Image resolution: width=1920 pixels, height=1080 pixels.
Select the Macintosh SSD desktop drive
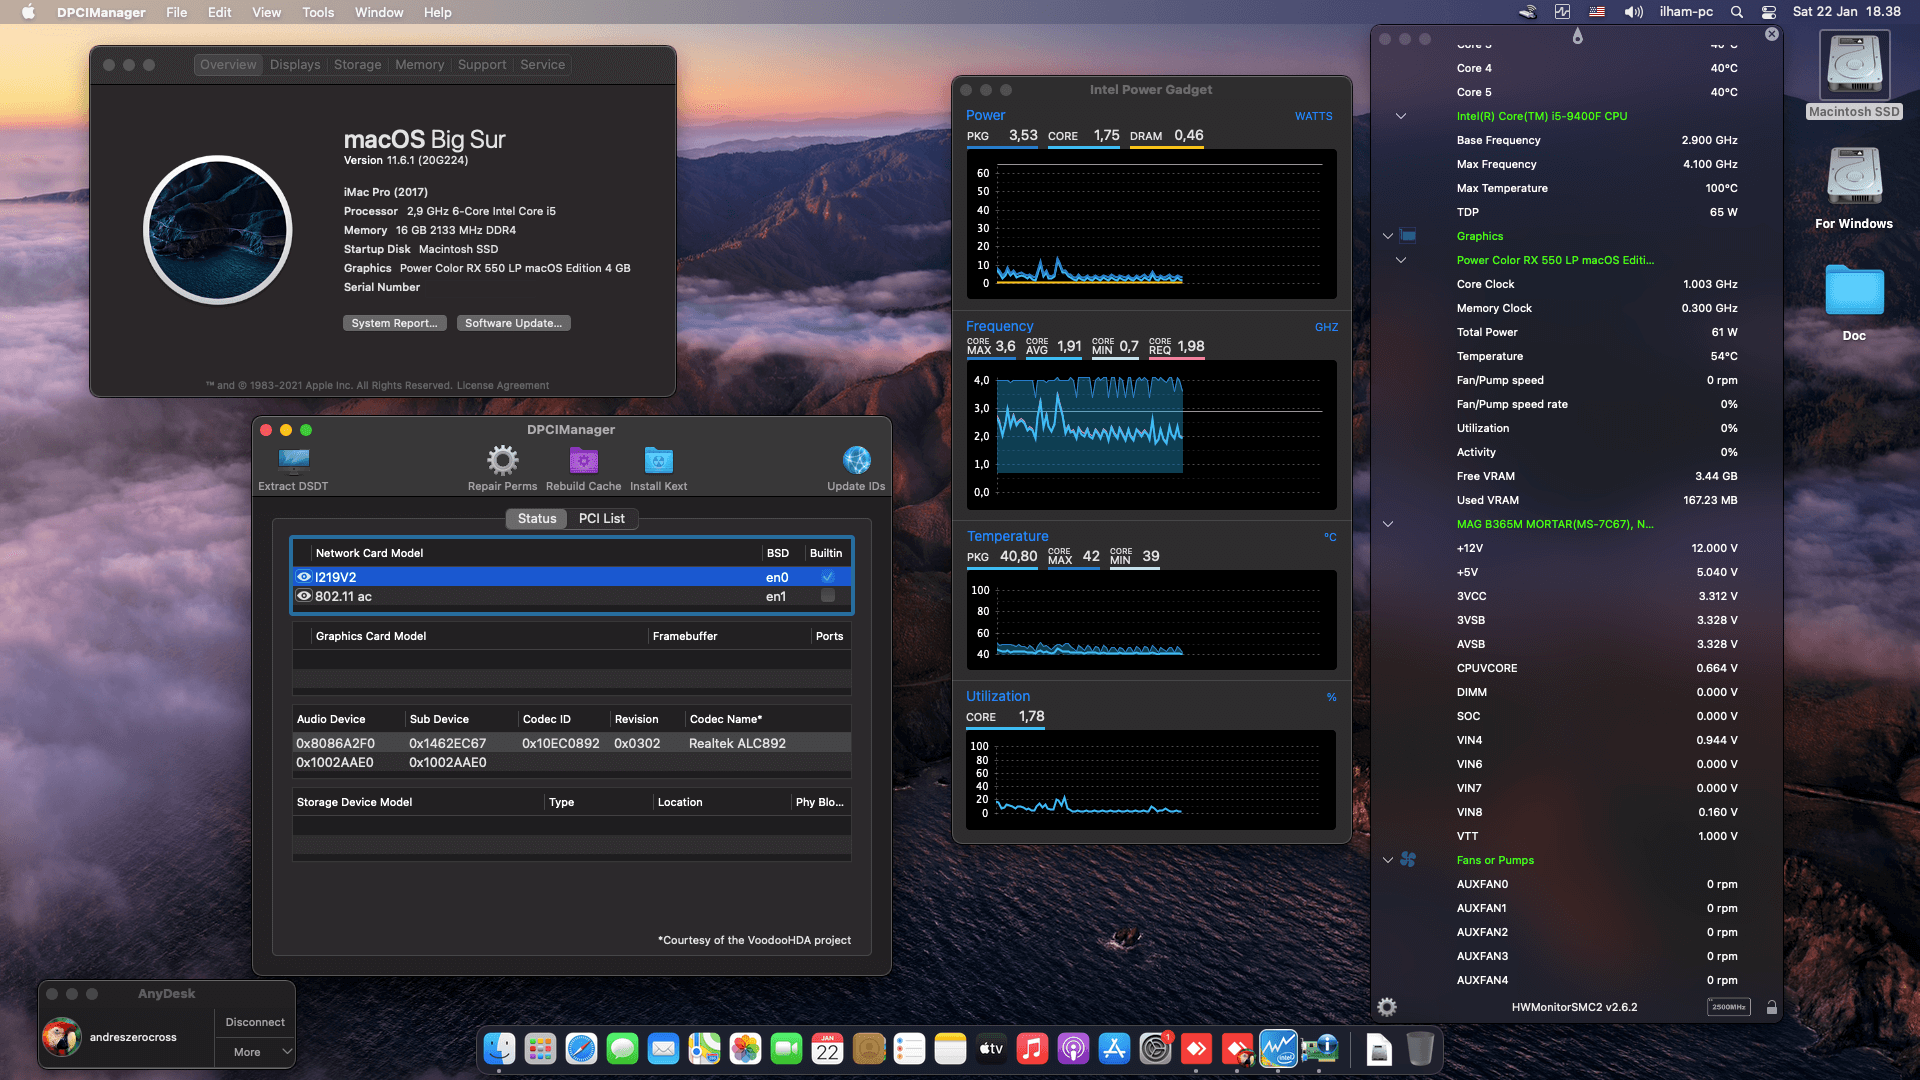(x=1854, y=75)
